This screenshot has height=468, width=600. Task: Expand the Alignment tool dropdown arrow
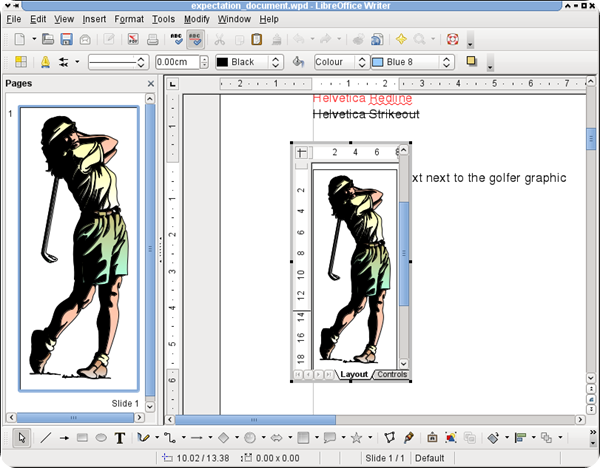[533, 437]
